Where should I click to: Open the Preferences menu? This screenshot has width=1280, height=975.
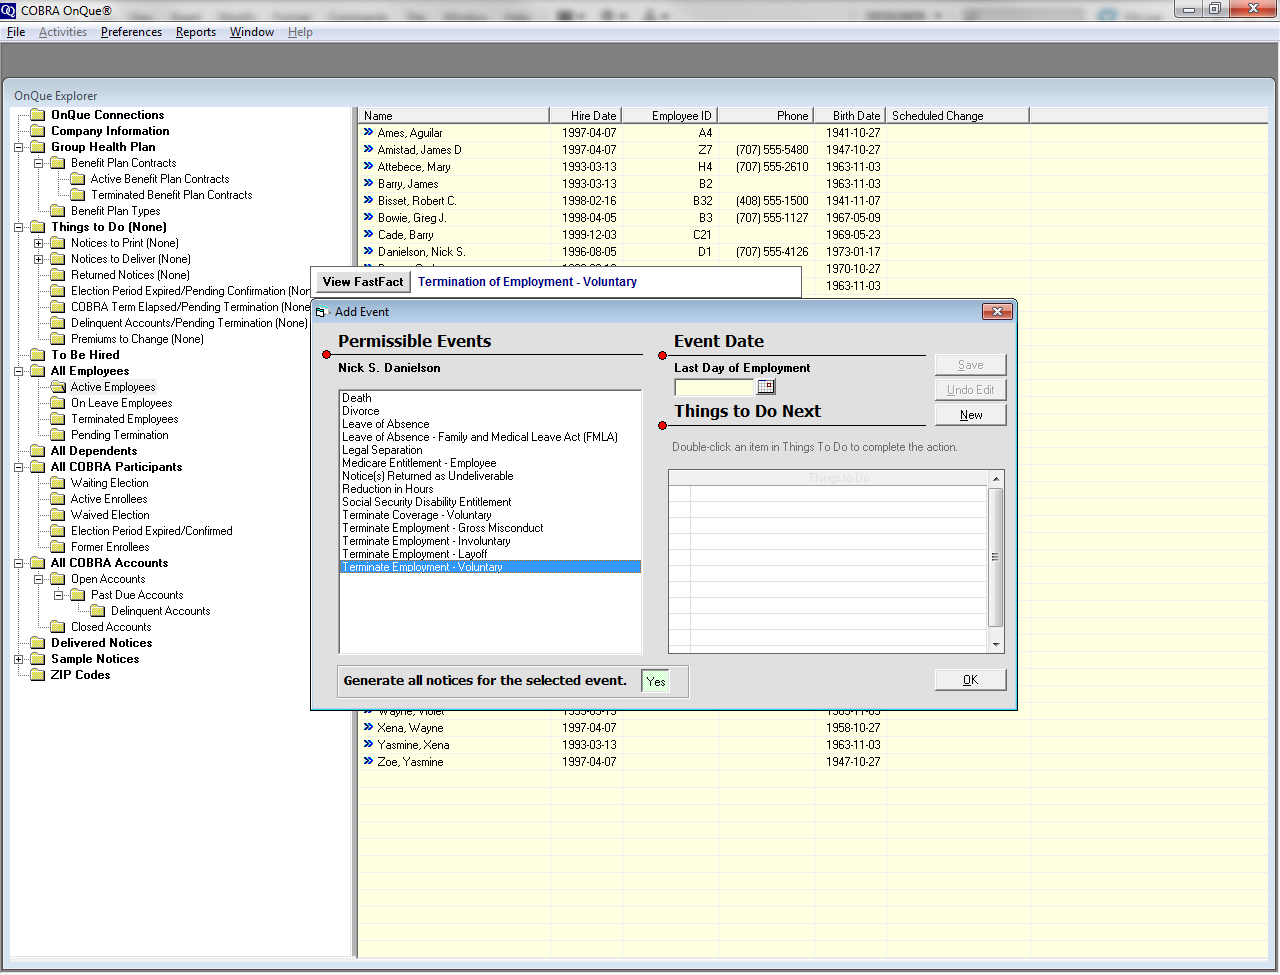(x=131, y=32)
